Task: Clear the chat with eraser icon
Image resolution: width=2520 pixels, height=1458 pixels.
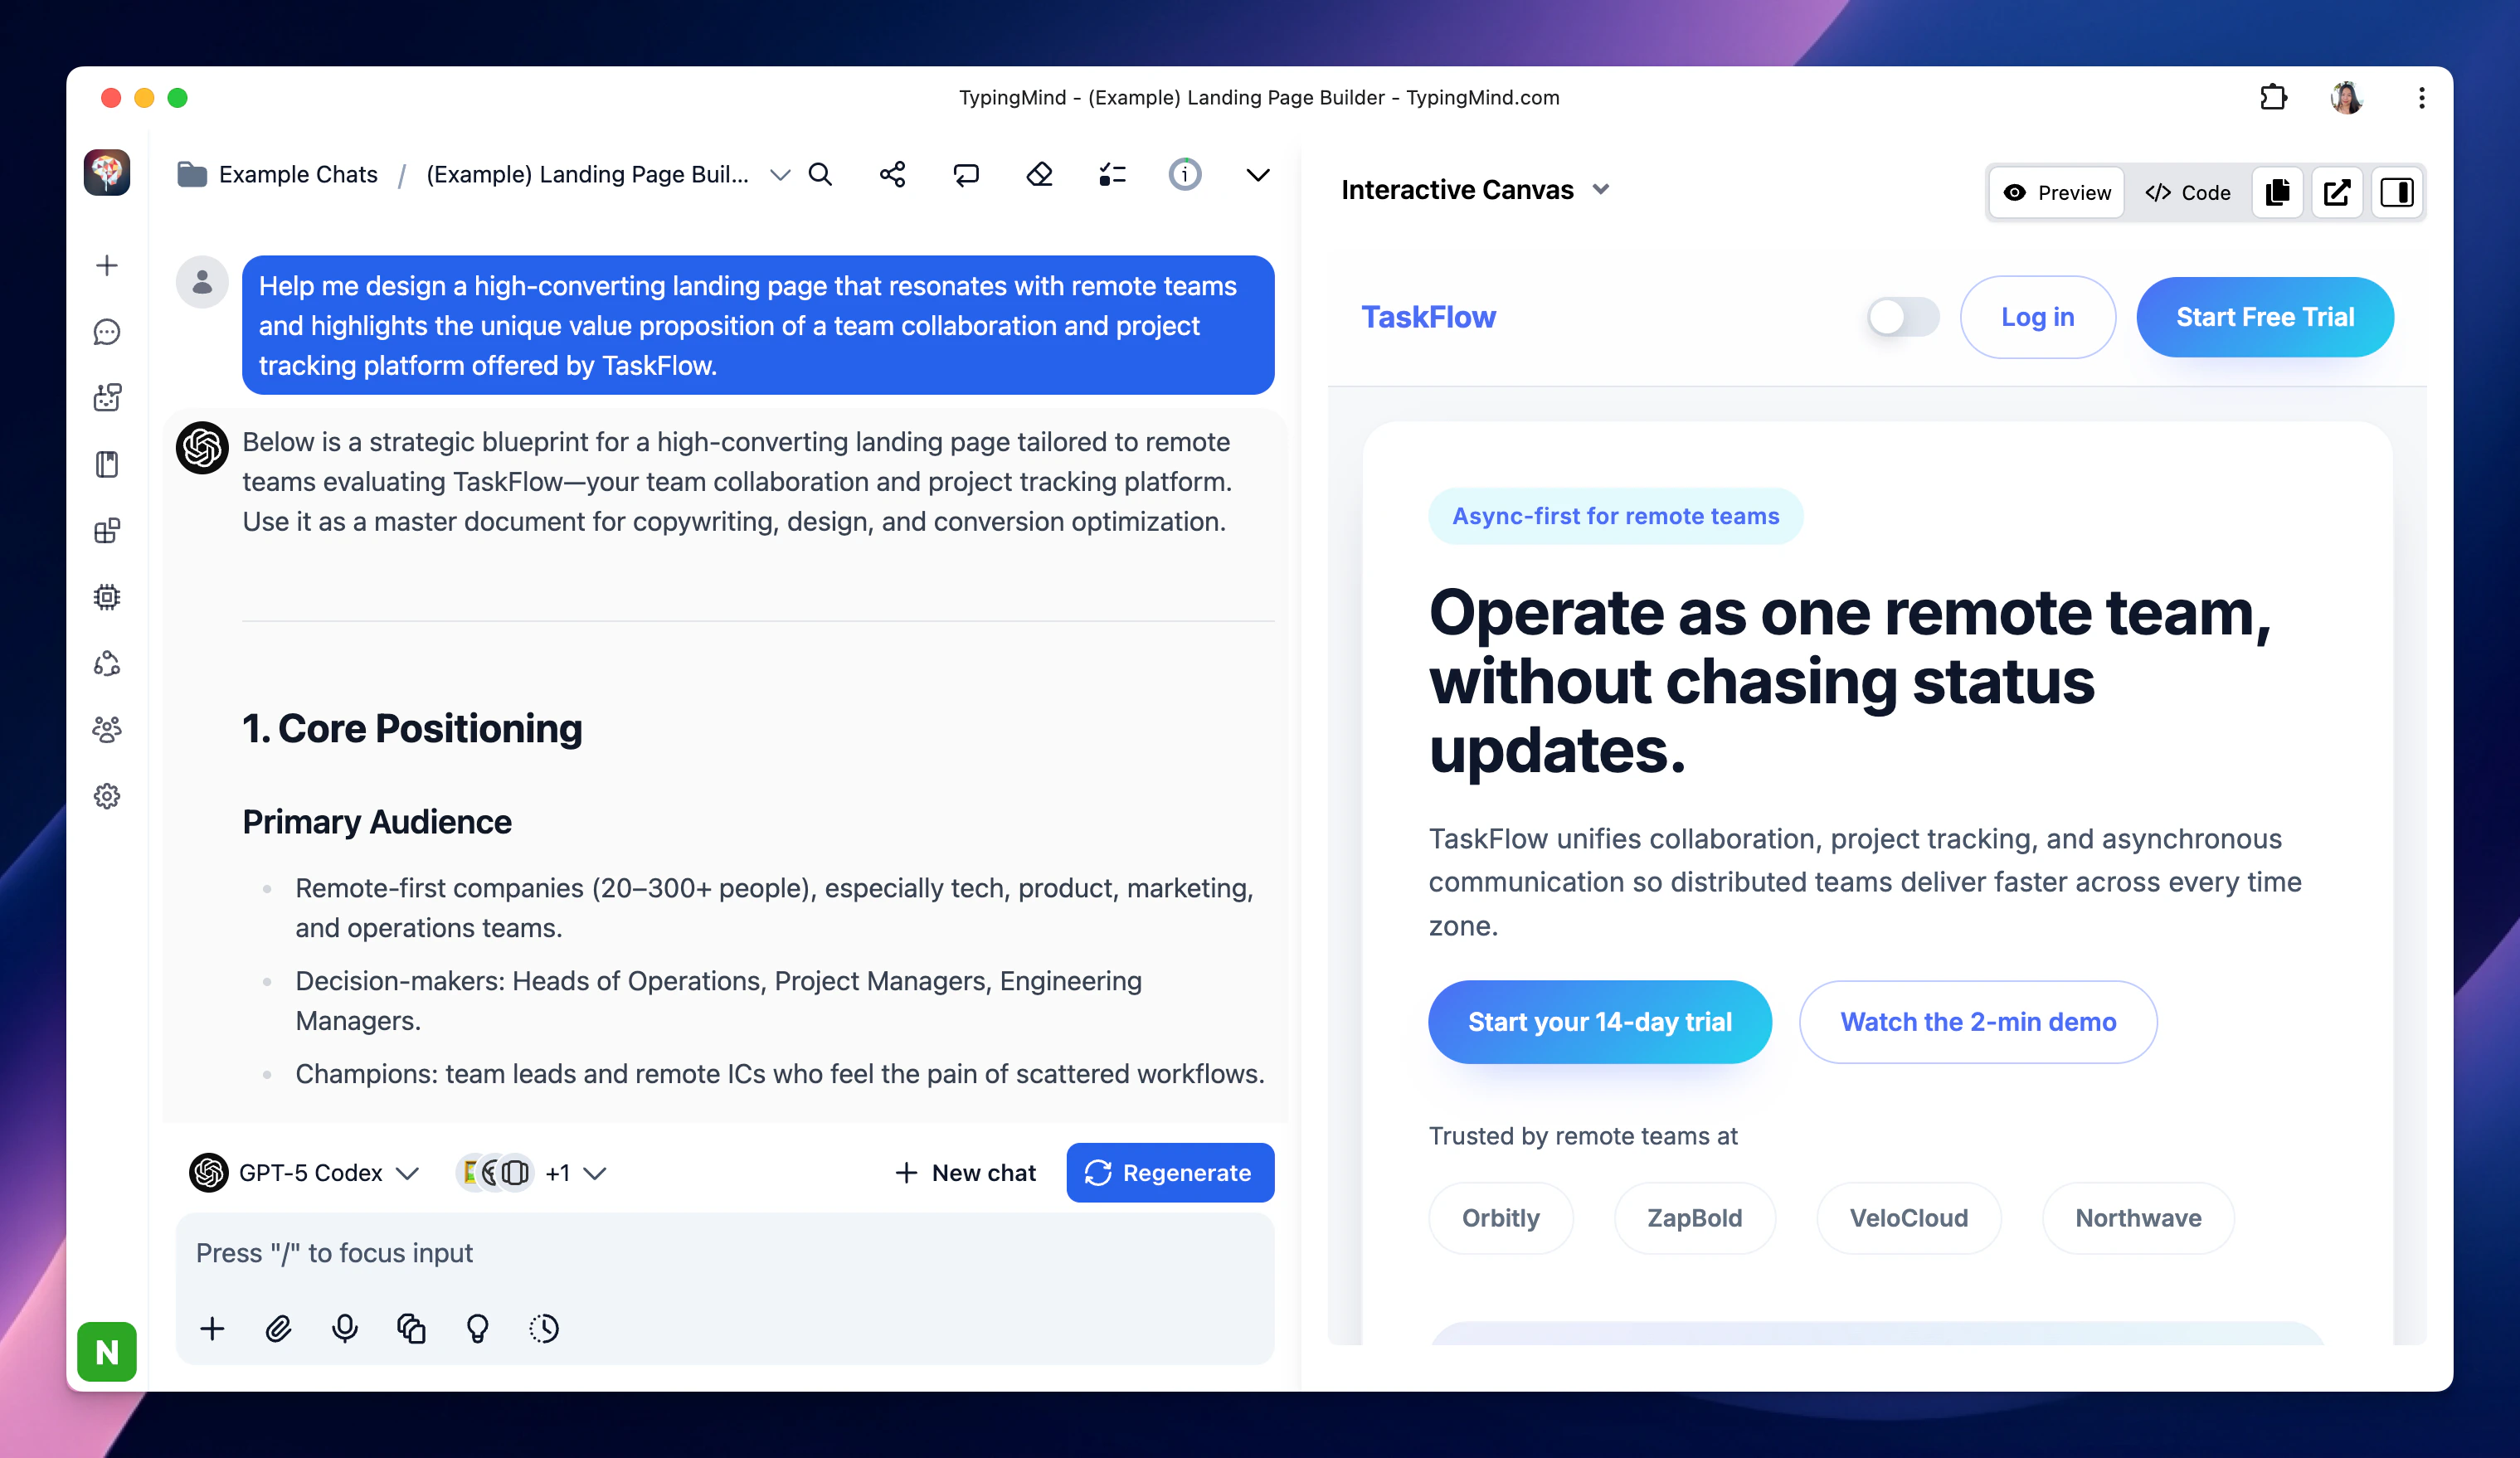Action: [x=1039, y=175]
